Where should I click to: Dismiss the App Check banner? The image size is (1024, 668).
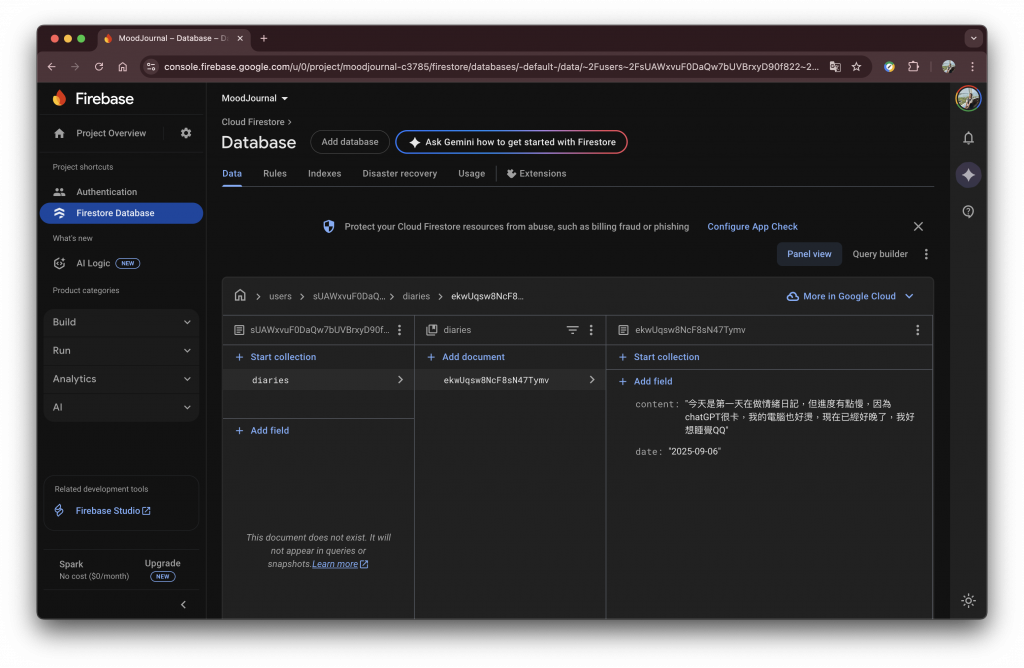pyautogui.click(x=918, y=227)
